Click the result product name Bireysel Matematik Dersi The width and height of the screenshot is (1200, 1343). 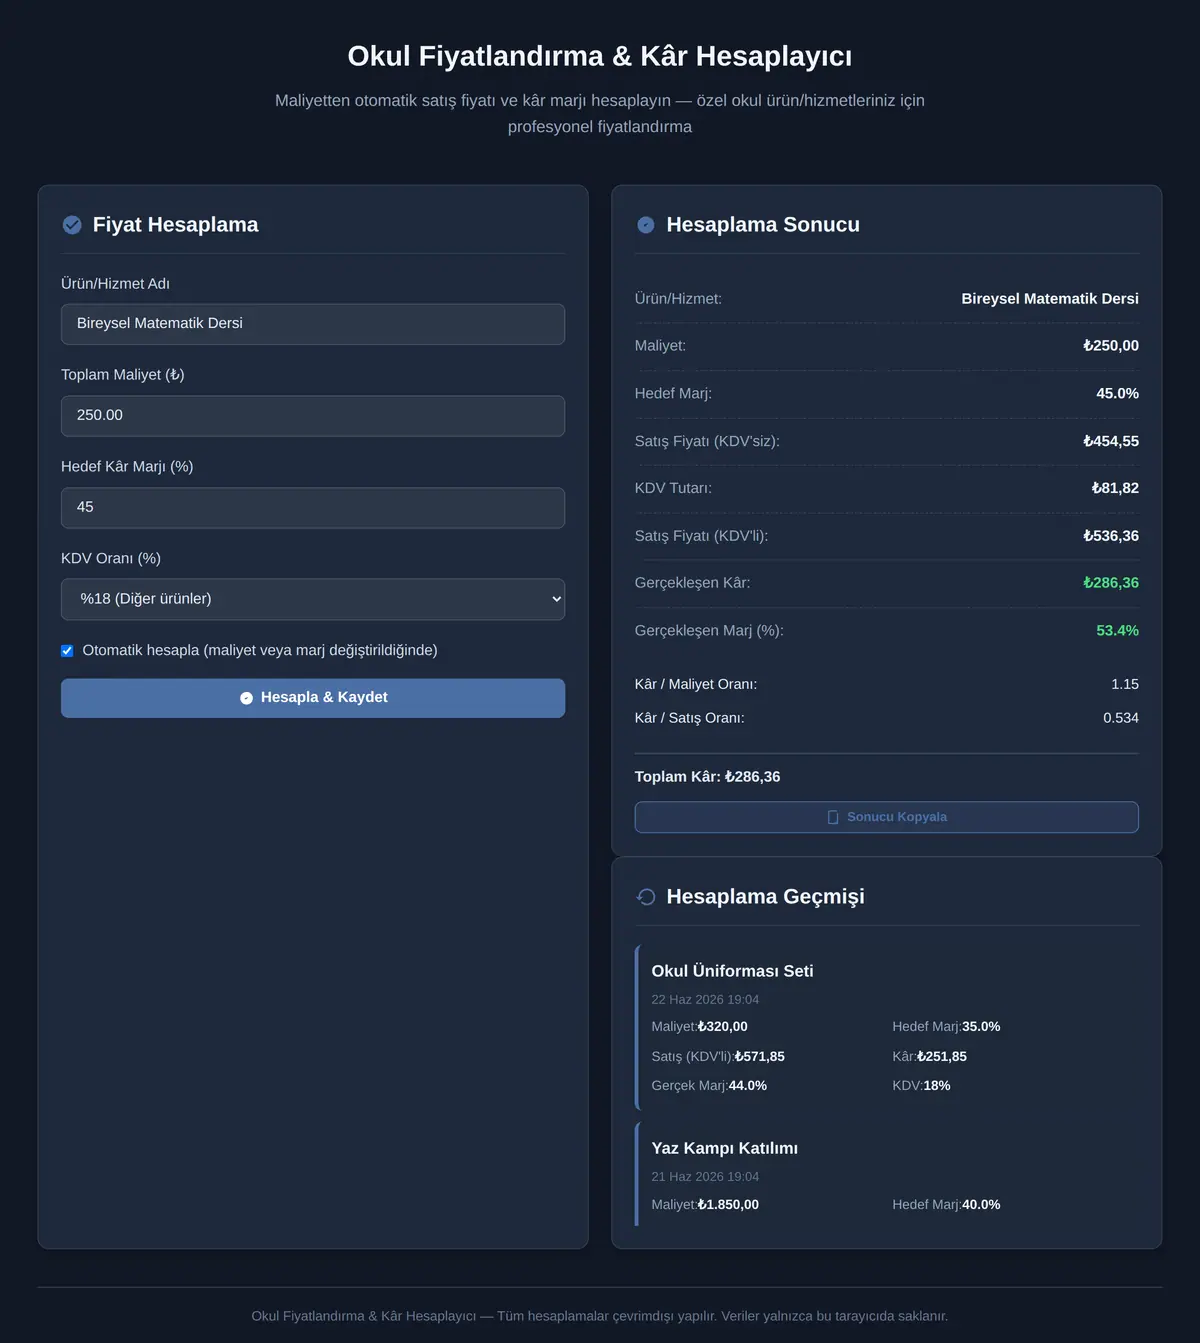tap(1050, 299)
